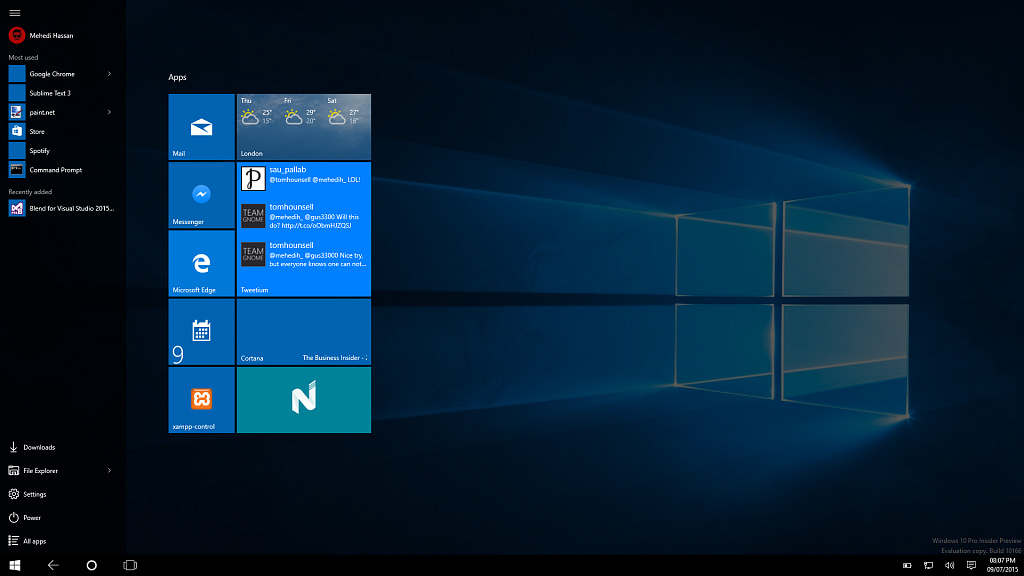Click the taskbar clock 03:07 PM
This screenshot has height=576, width=1024.
pos(1002,566)
